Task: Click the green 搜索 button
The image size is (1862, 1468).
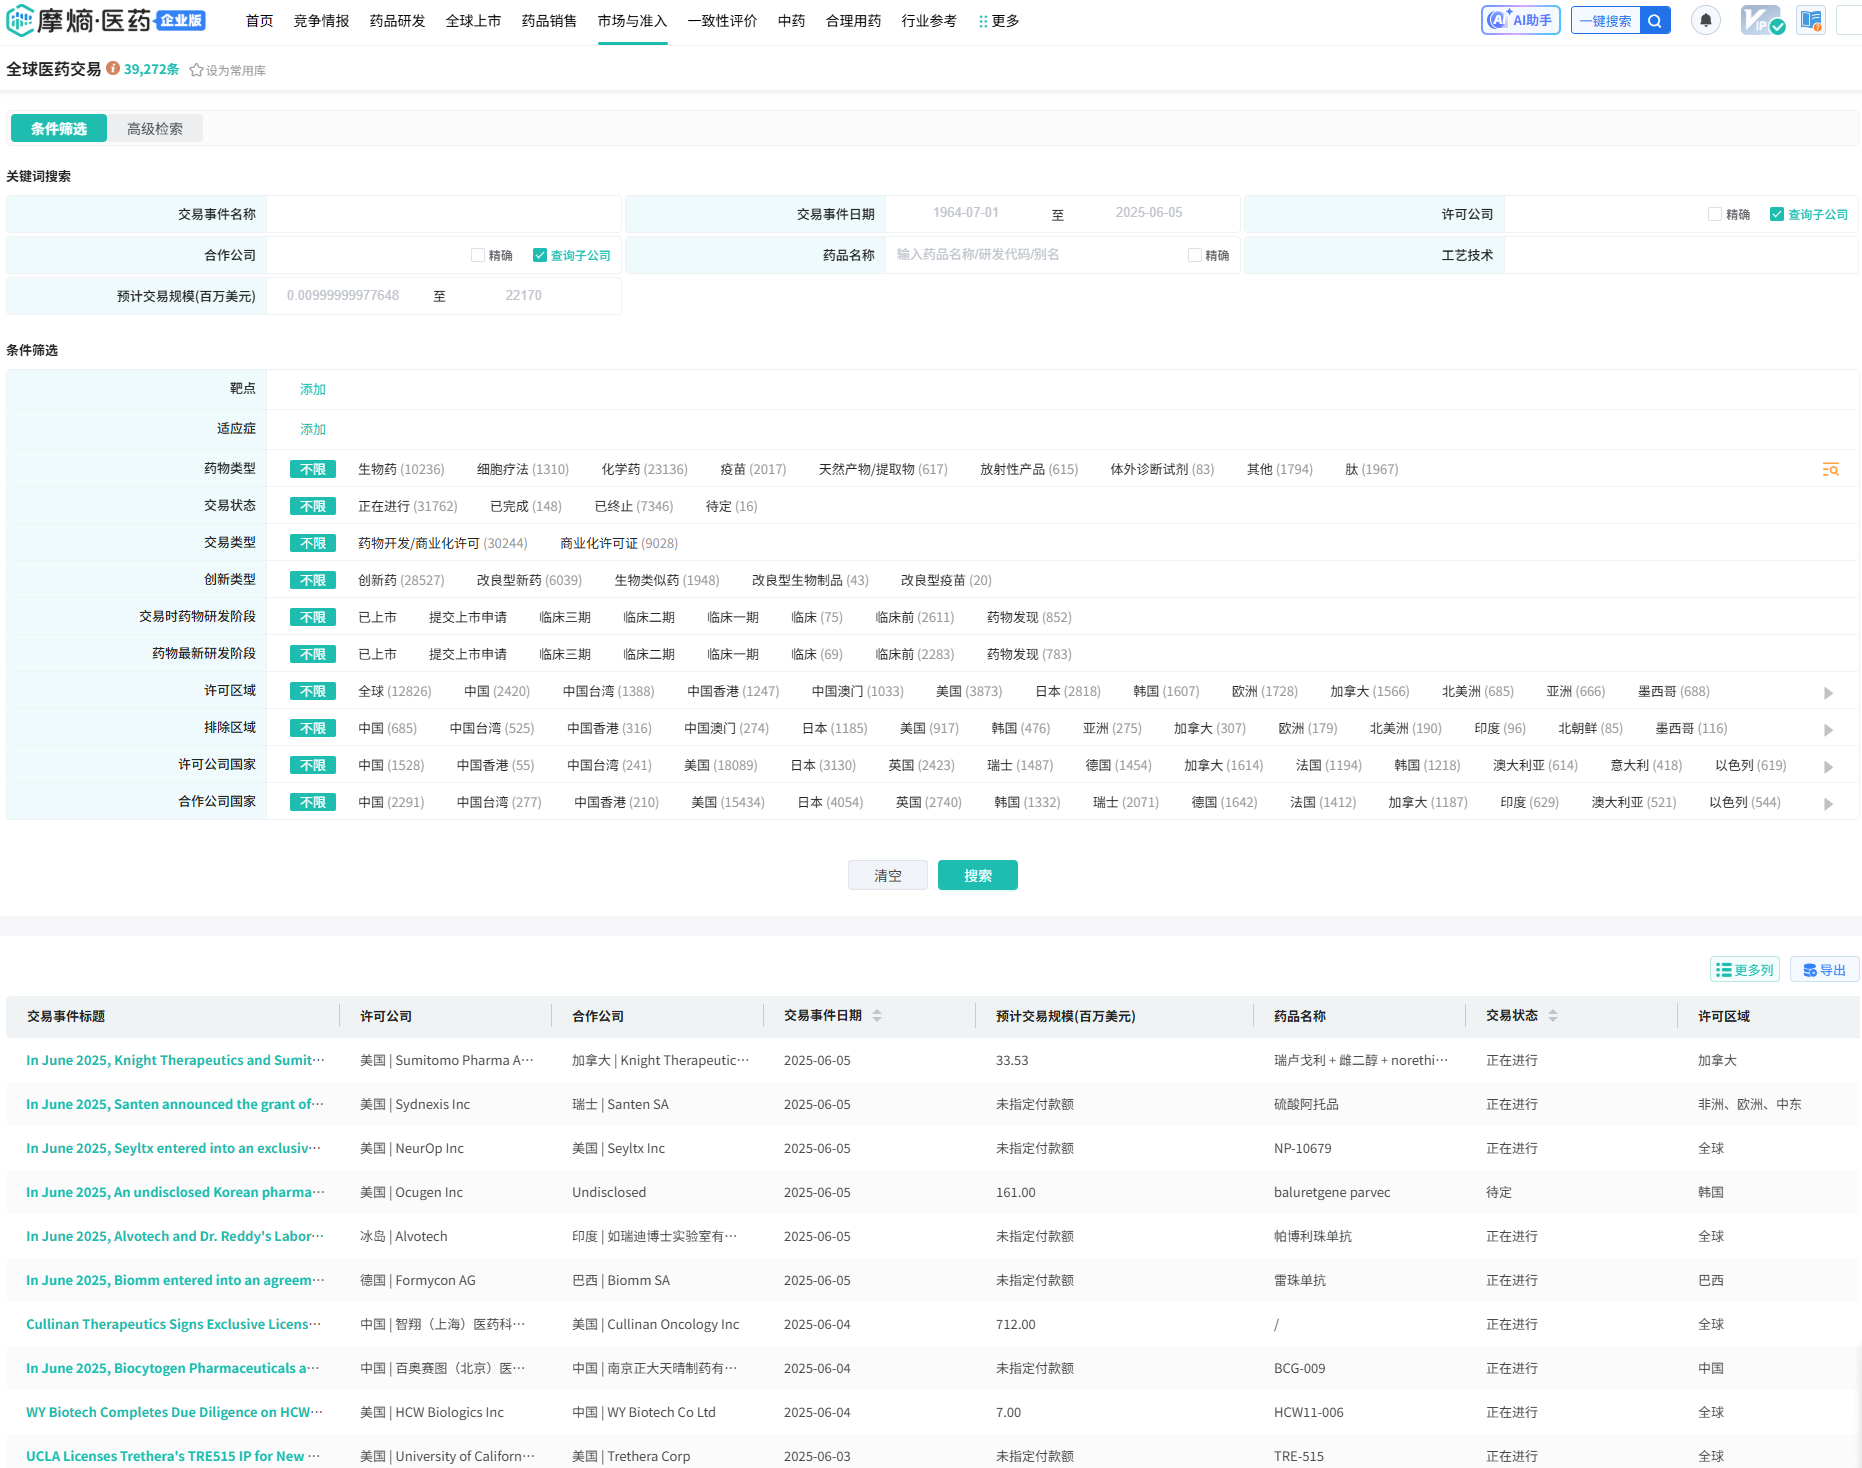Action: 978,875
